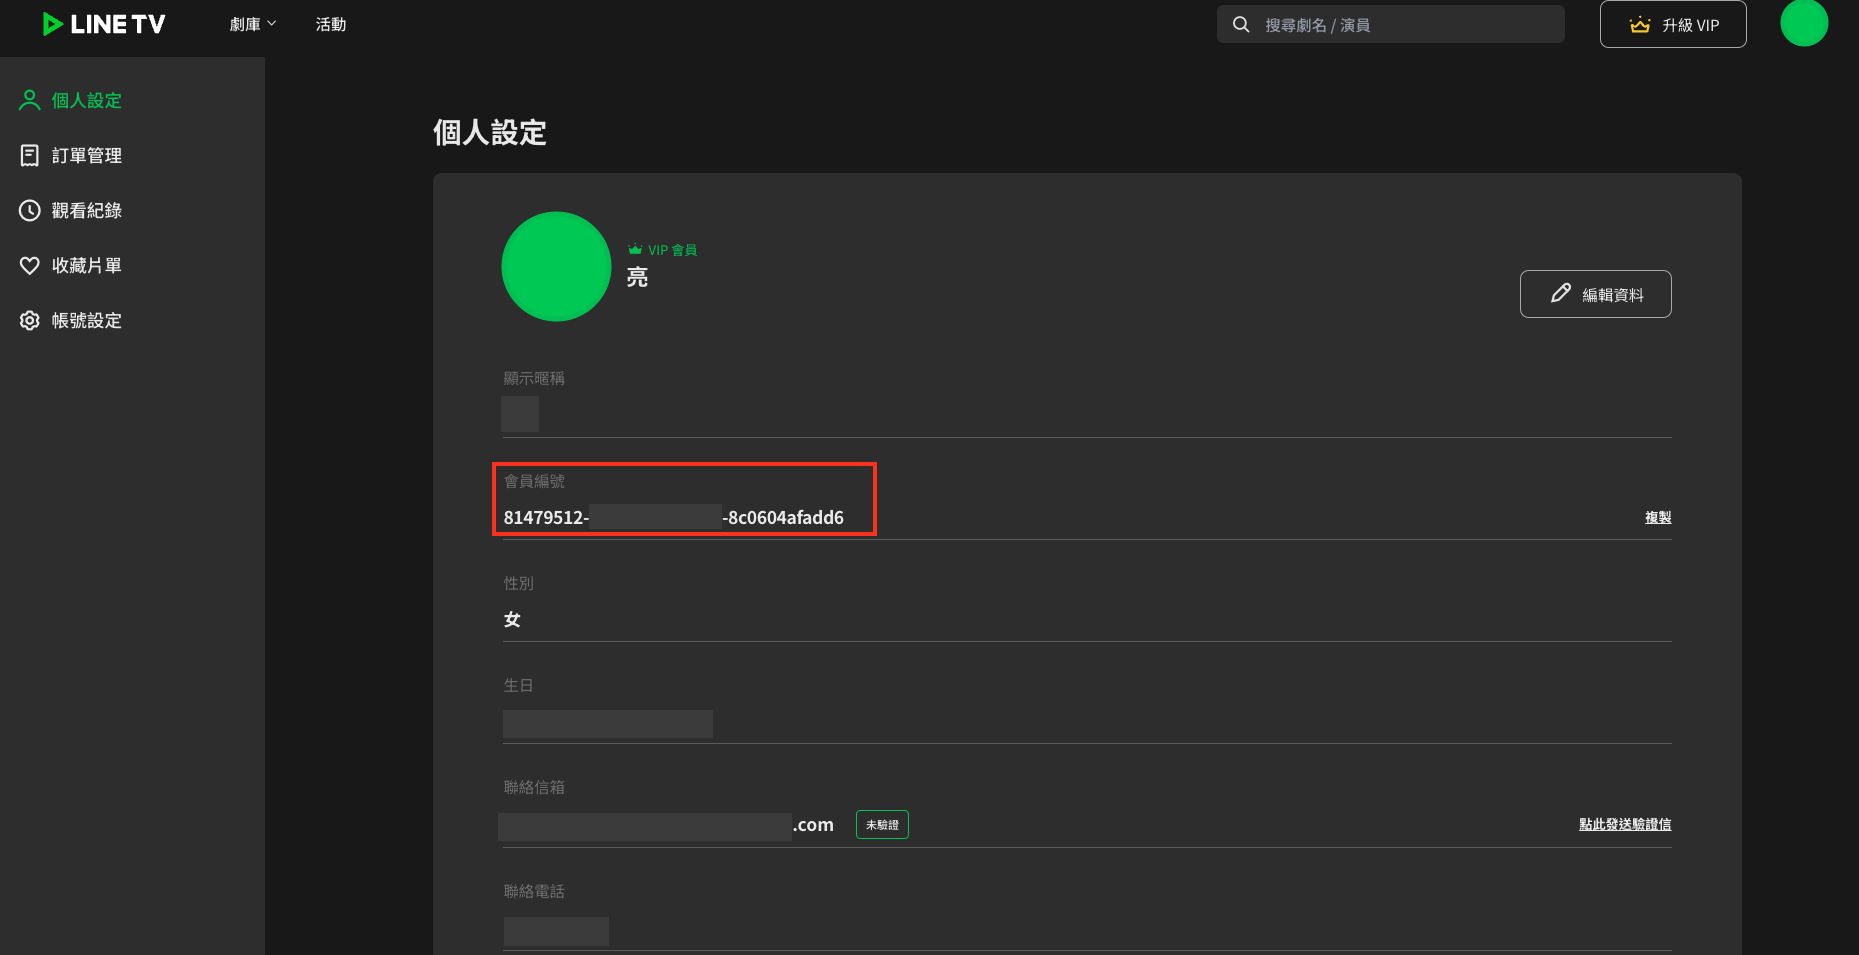Click the person icon beside 個人設定

click(x=30, y=100)
